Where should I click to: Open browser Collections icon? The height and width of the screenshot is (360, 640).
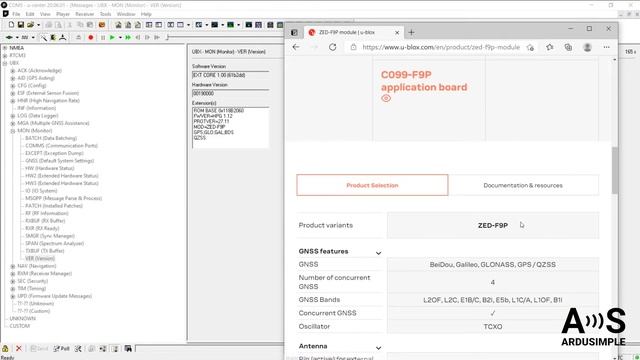568,47
